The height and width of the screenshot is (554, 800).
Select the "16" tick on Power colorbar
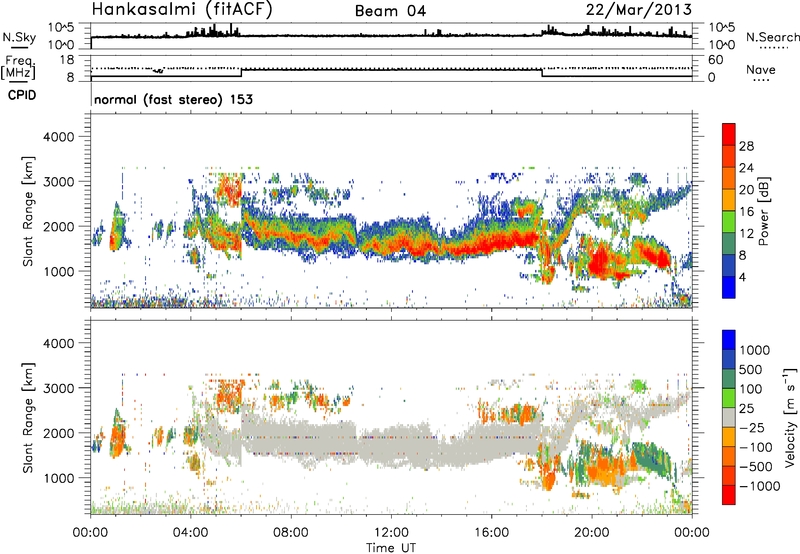click(x=746, y=212)
